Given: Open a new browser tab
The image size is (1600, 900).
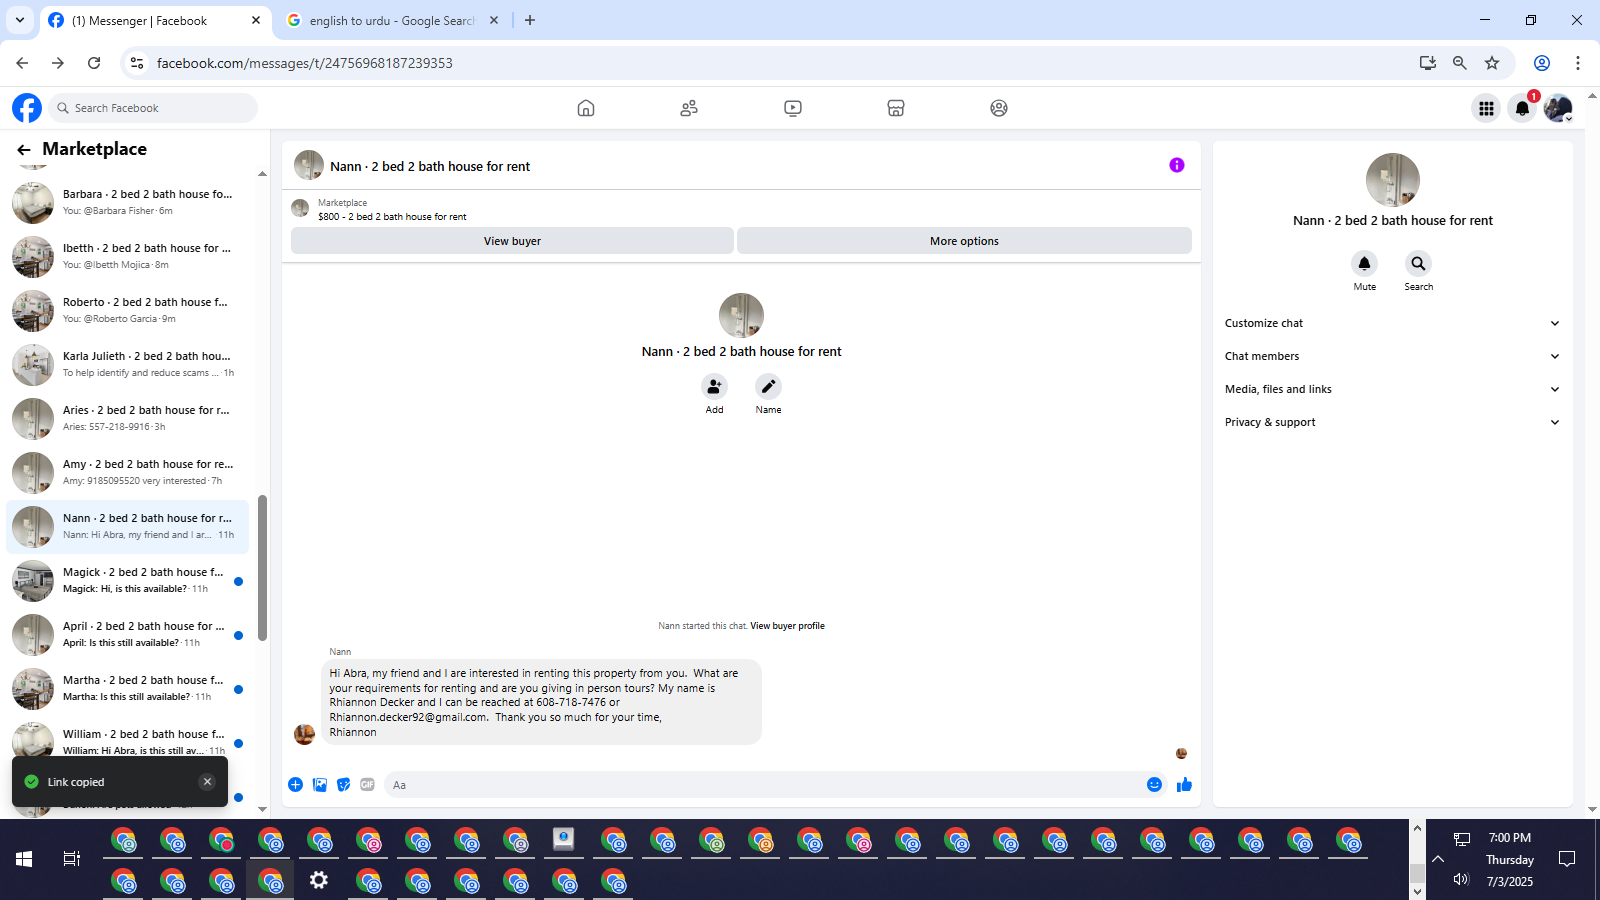Looking at the screenshot, I should [x=530, y=20].
